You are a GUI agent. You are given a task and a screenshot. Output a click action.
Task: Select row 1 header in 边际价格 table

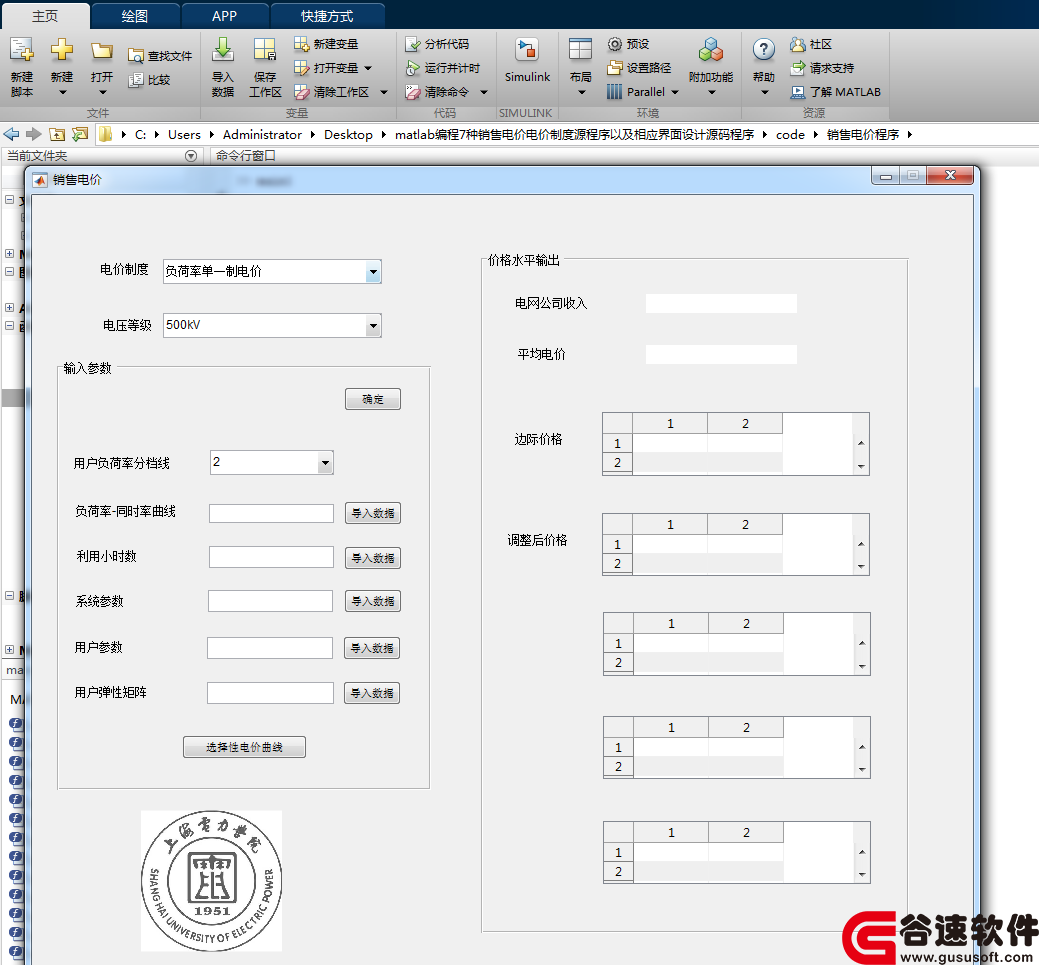(618, 443)
